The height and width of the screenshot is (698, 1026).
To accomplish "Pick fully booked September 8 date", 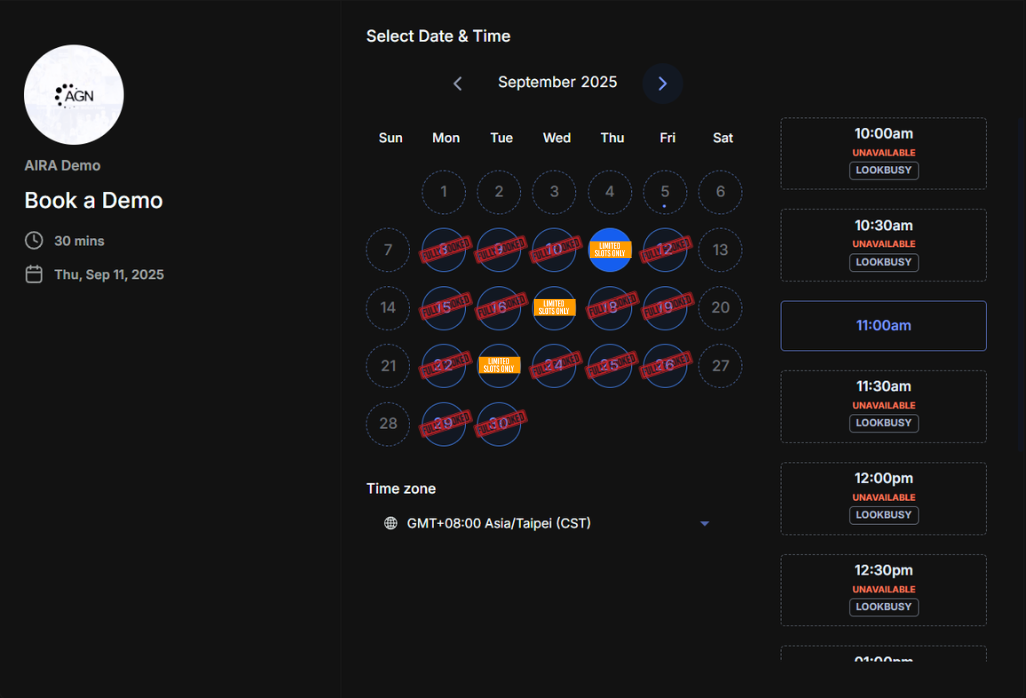I will 444,249.
